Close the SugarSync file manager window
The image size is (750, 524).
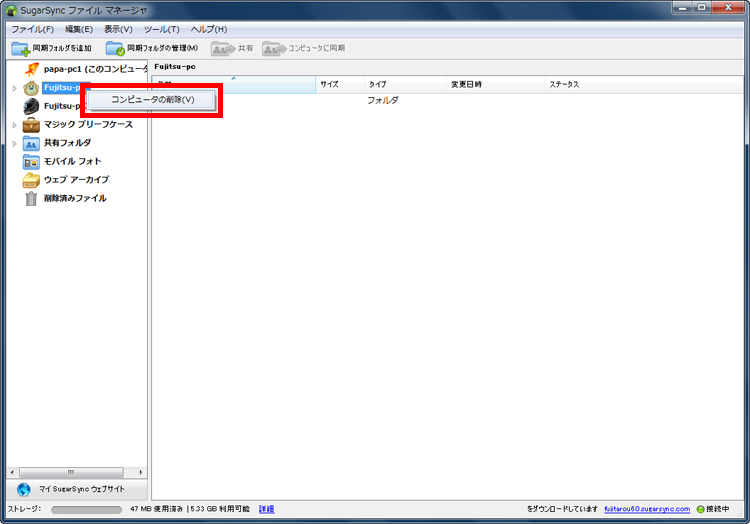[x=728, y=7]
